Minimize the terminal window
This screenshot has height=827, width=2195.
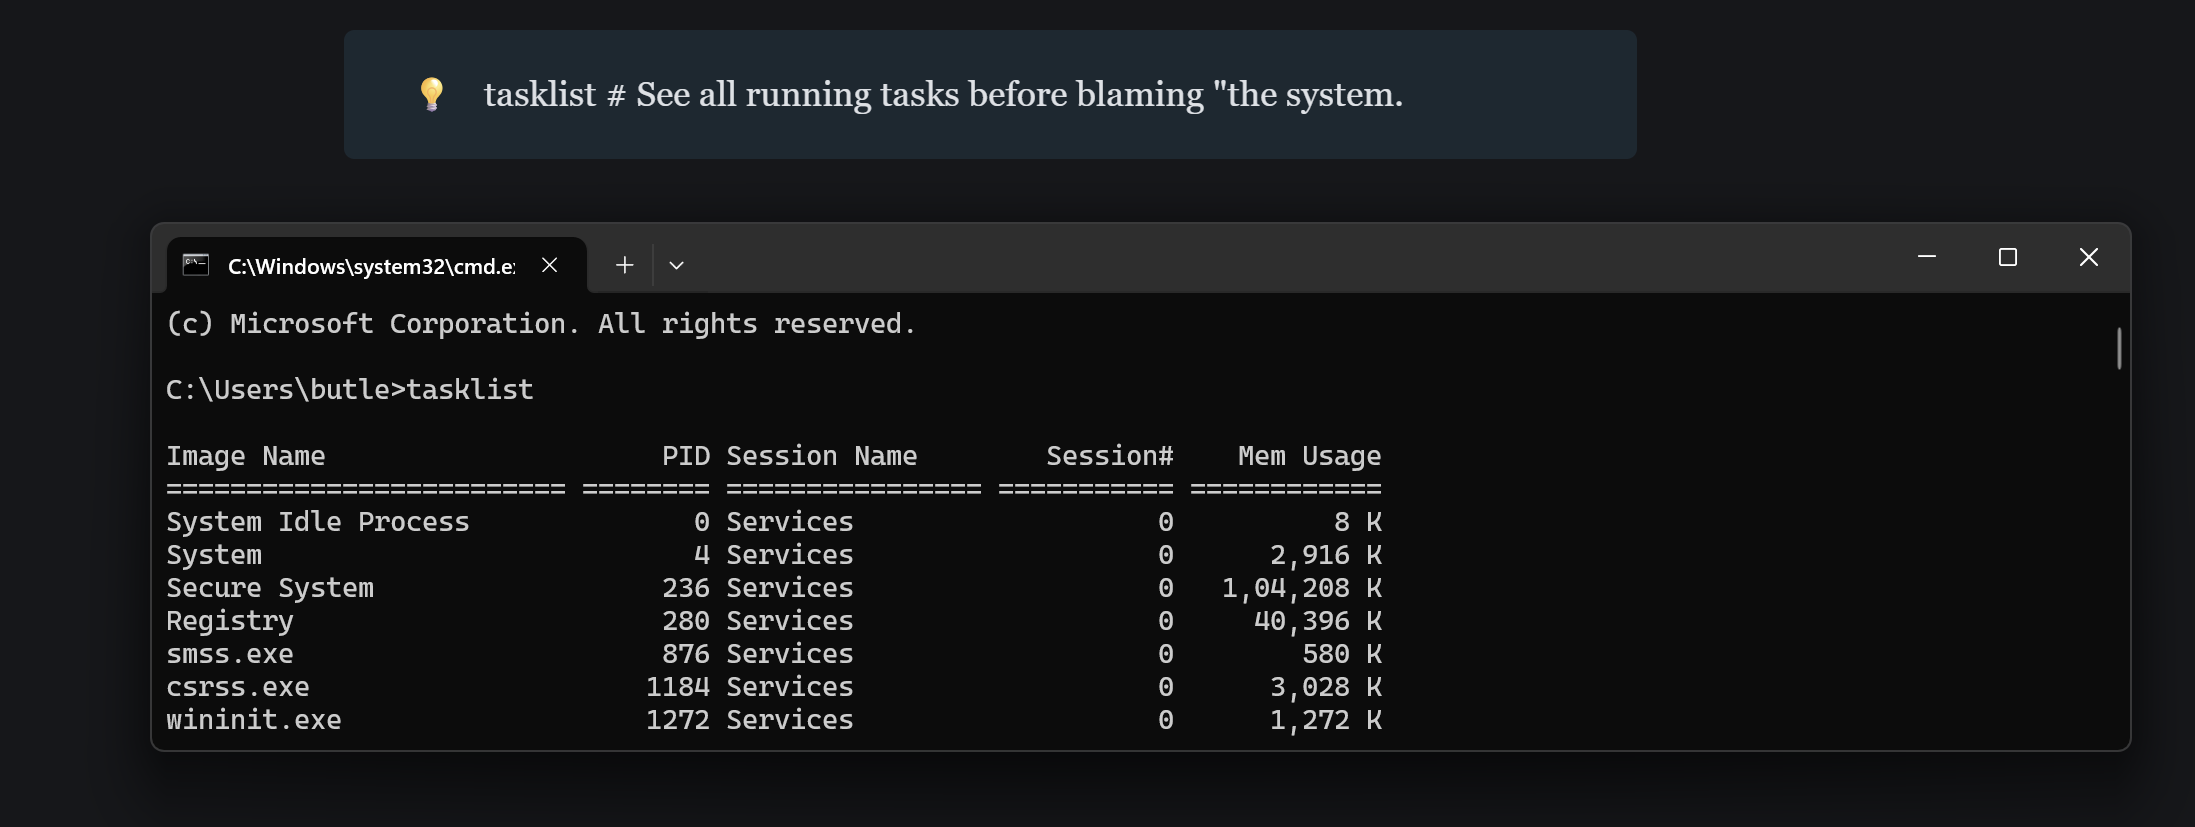click(1926, 258)
